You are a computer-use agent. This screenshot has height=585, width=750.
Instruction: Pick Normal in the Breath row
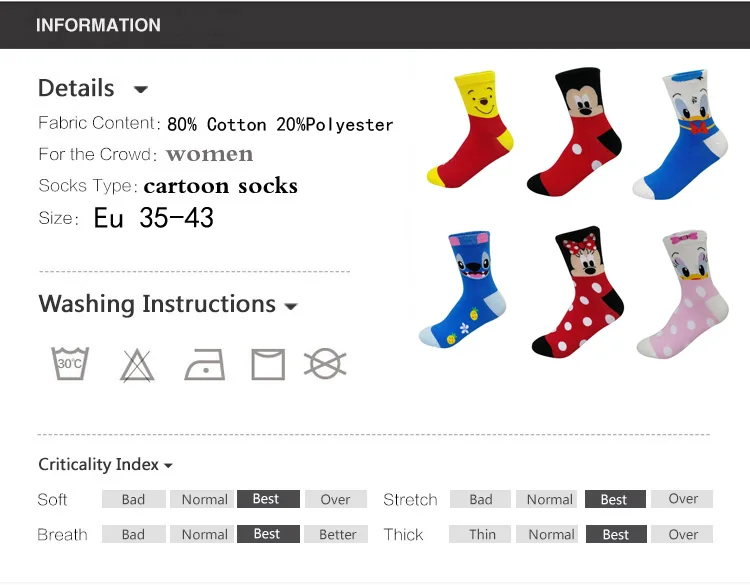point(202,534)
